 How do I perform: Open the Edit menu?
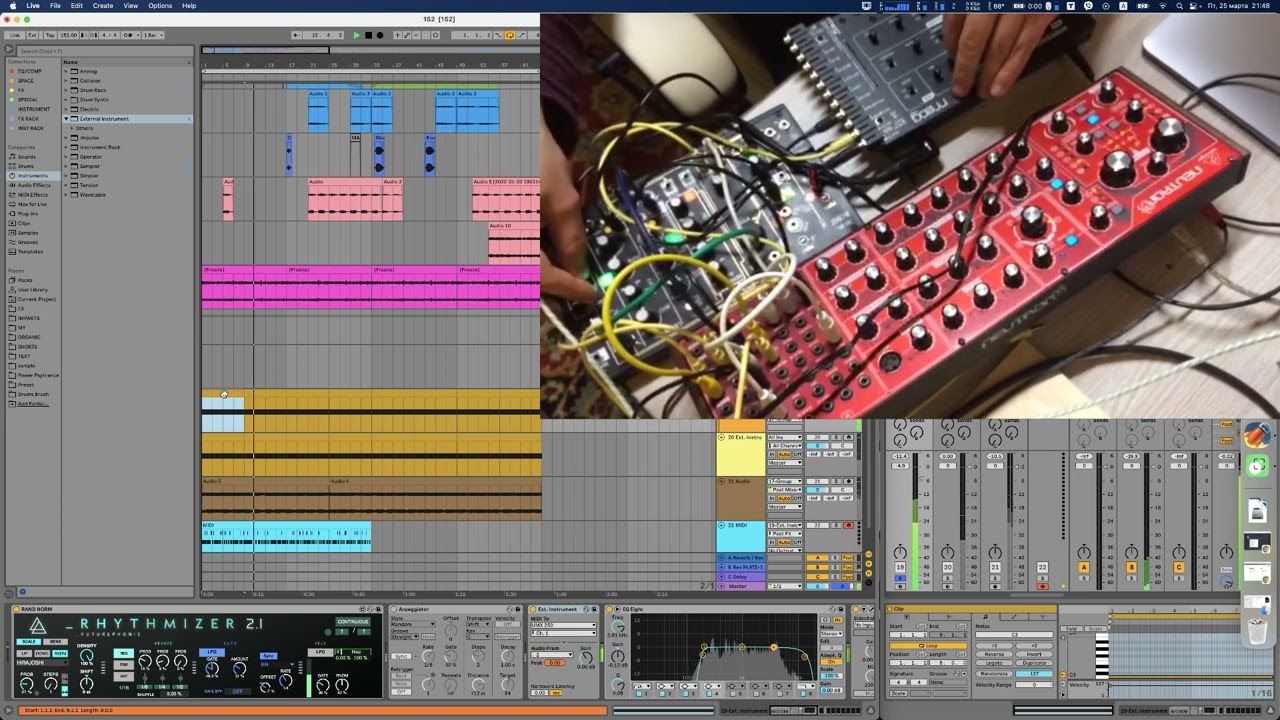click(77, 6)
